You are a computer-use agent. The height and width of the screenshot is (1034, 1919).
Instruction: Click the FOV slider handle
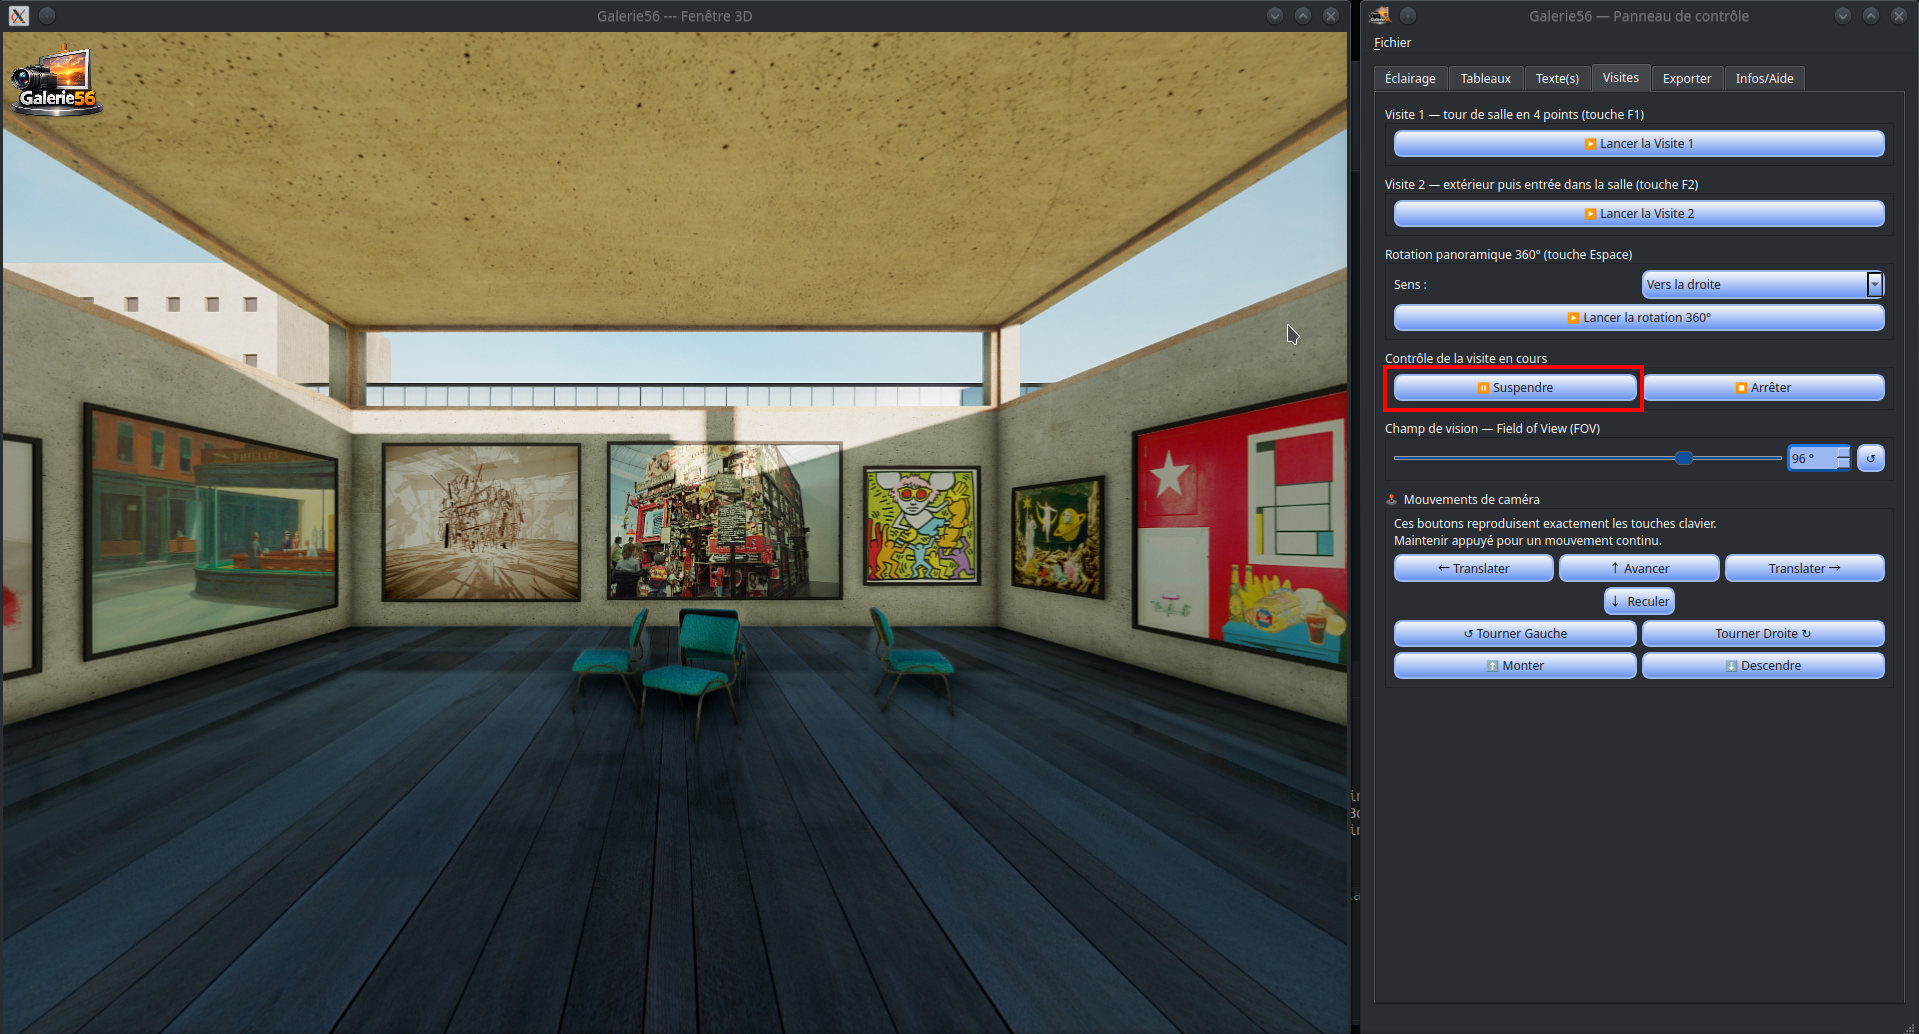pyautogui.click(x=1684, y=458)
